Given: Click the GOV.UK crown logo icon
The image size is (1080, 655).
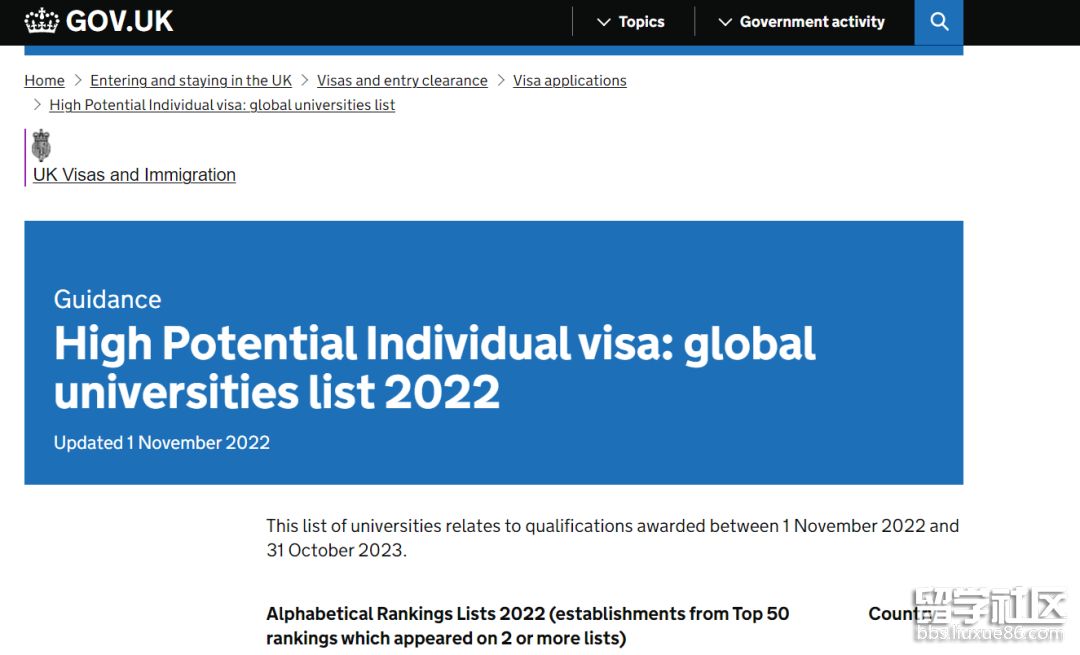Looking at the screenshot, I should point(42,21).
